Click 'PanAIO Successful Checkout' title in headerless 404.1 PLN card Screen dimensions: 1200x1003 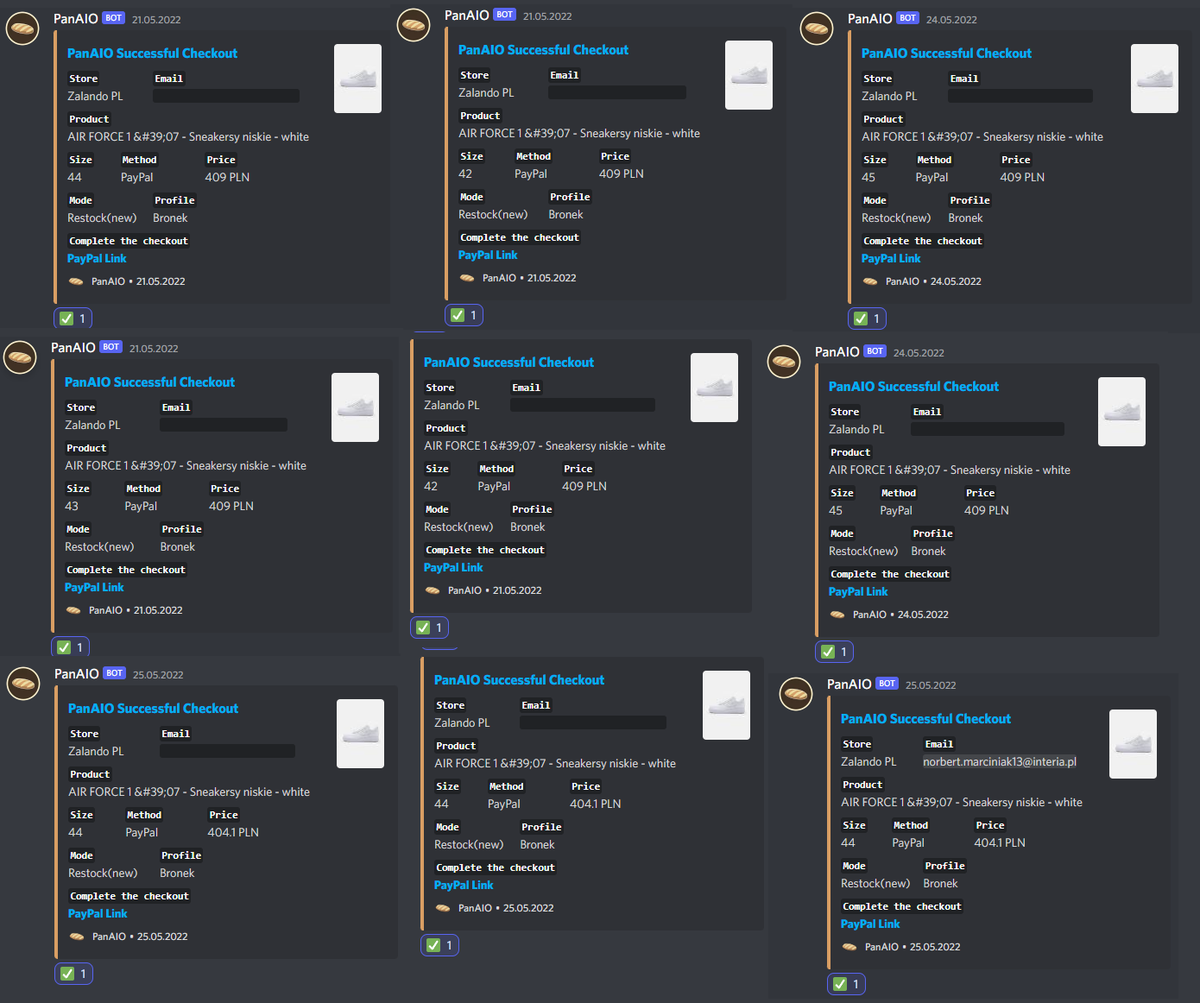tap(519, 680)
